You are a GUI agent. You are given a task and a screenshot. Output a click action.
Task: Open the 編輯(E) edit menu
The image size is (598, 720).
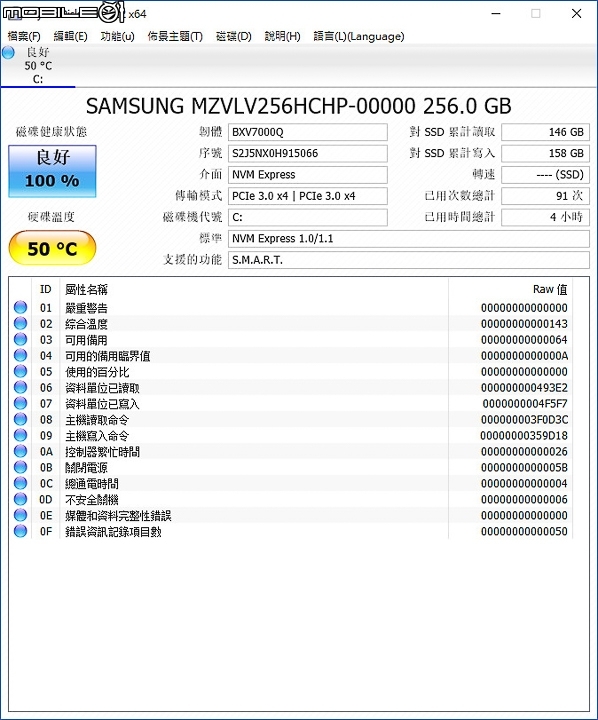tap(70, 36)
